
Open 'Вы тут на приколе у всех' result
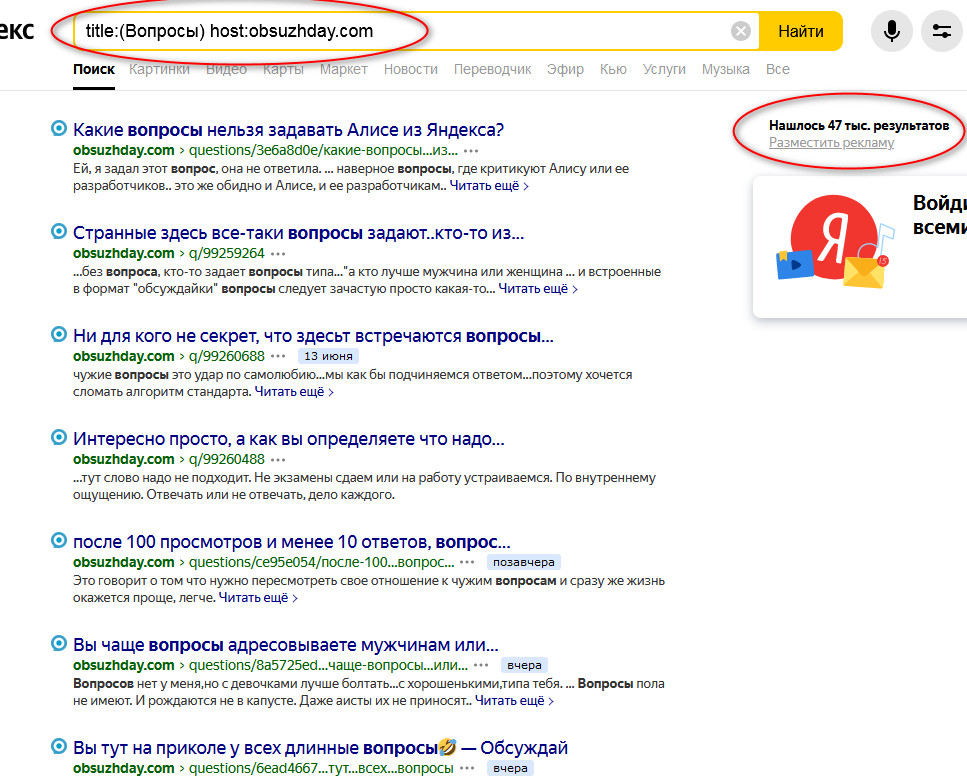coord(320,747)
